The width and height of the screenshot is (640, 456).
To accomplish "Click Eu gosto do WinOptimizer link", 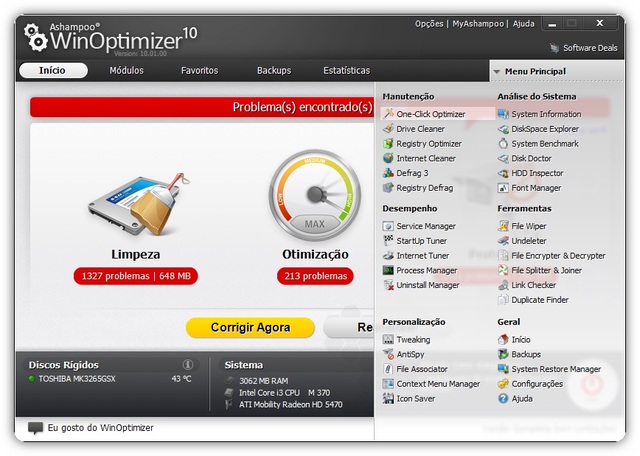I will click(x=100, y=428).
